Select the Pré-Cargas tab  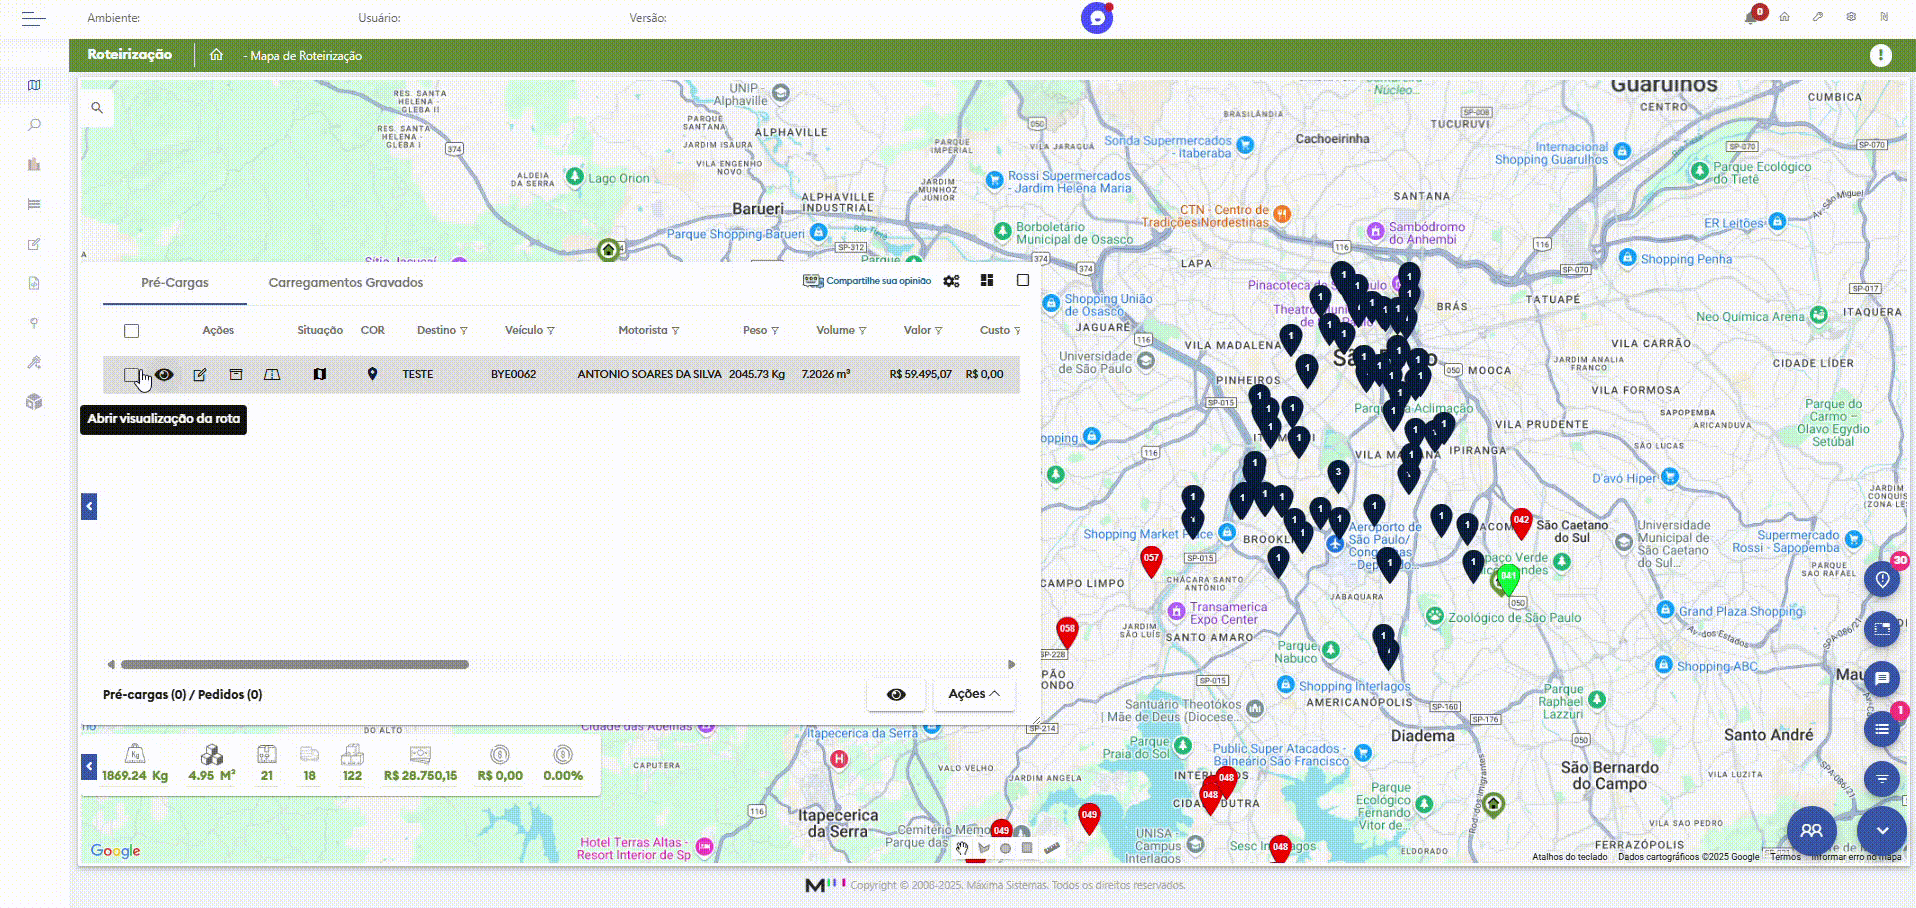[x=175, y=283]
